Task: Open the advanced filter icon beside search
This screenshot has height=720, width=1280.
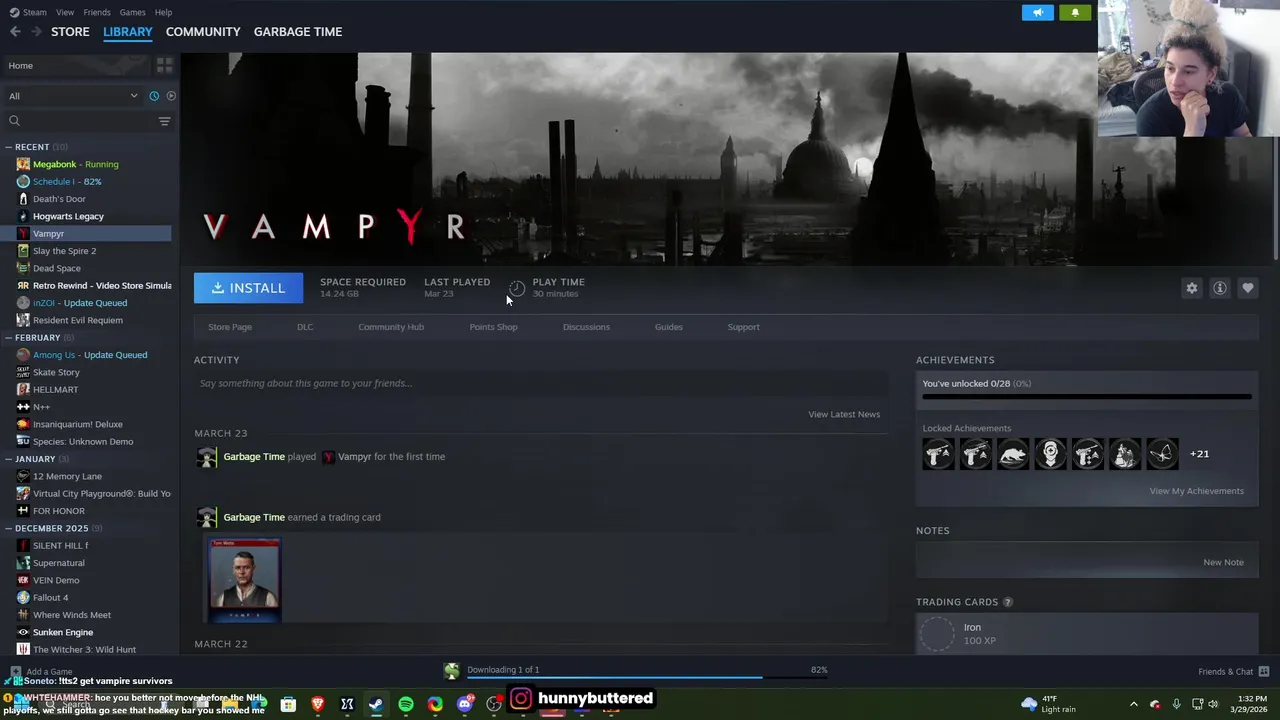Action: tap(164, 121)
